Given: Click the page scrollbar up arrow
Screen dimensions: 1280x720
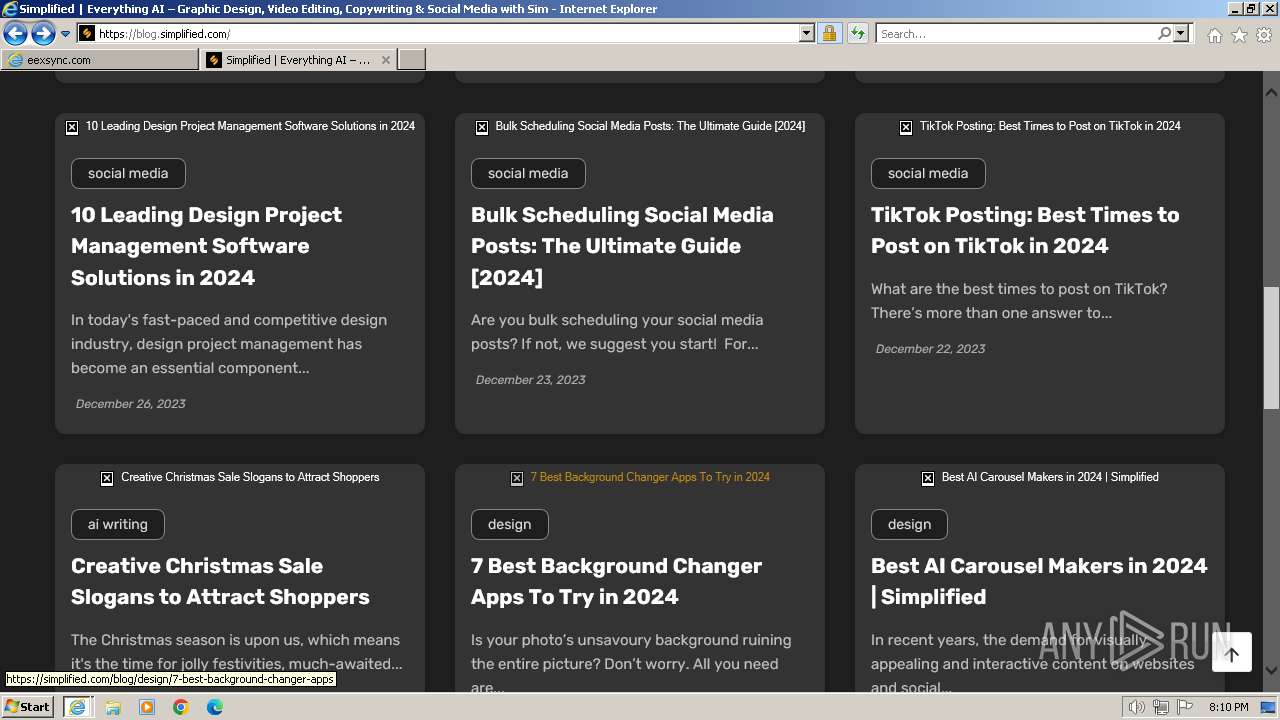Looking at the screenshot, I should coord(1271,92).
